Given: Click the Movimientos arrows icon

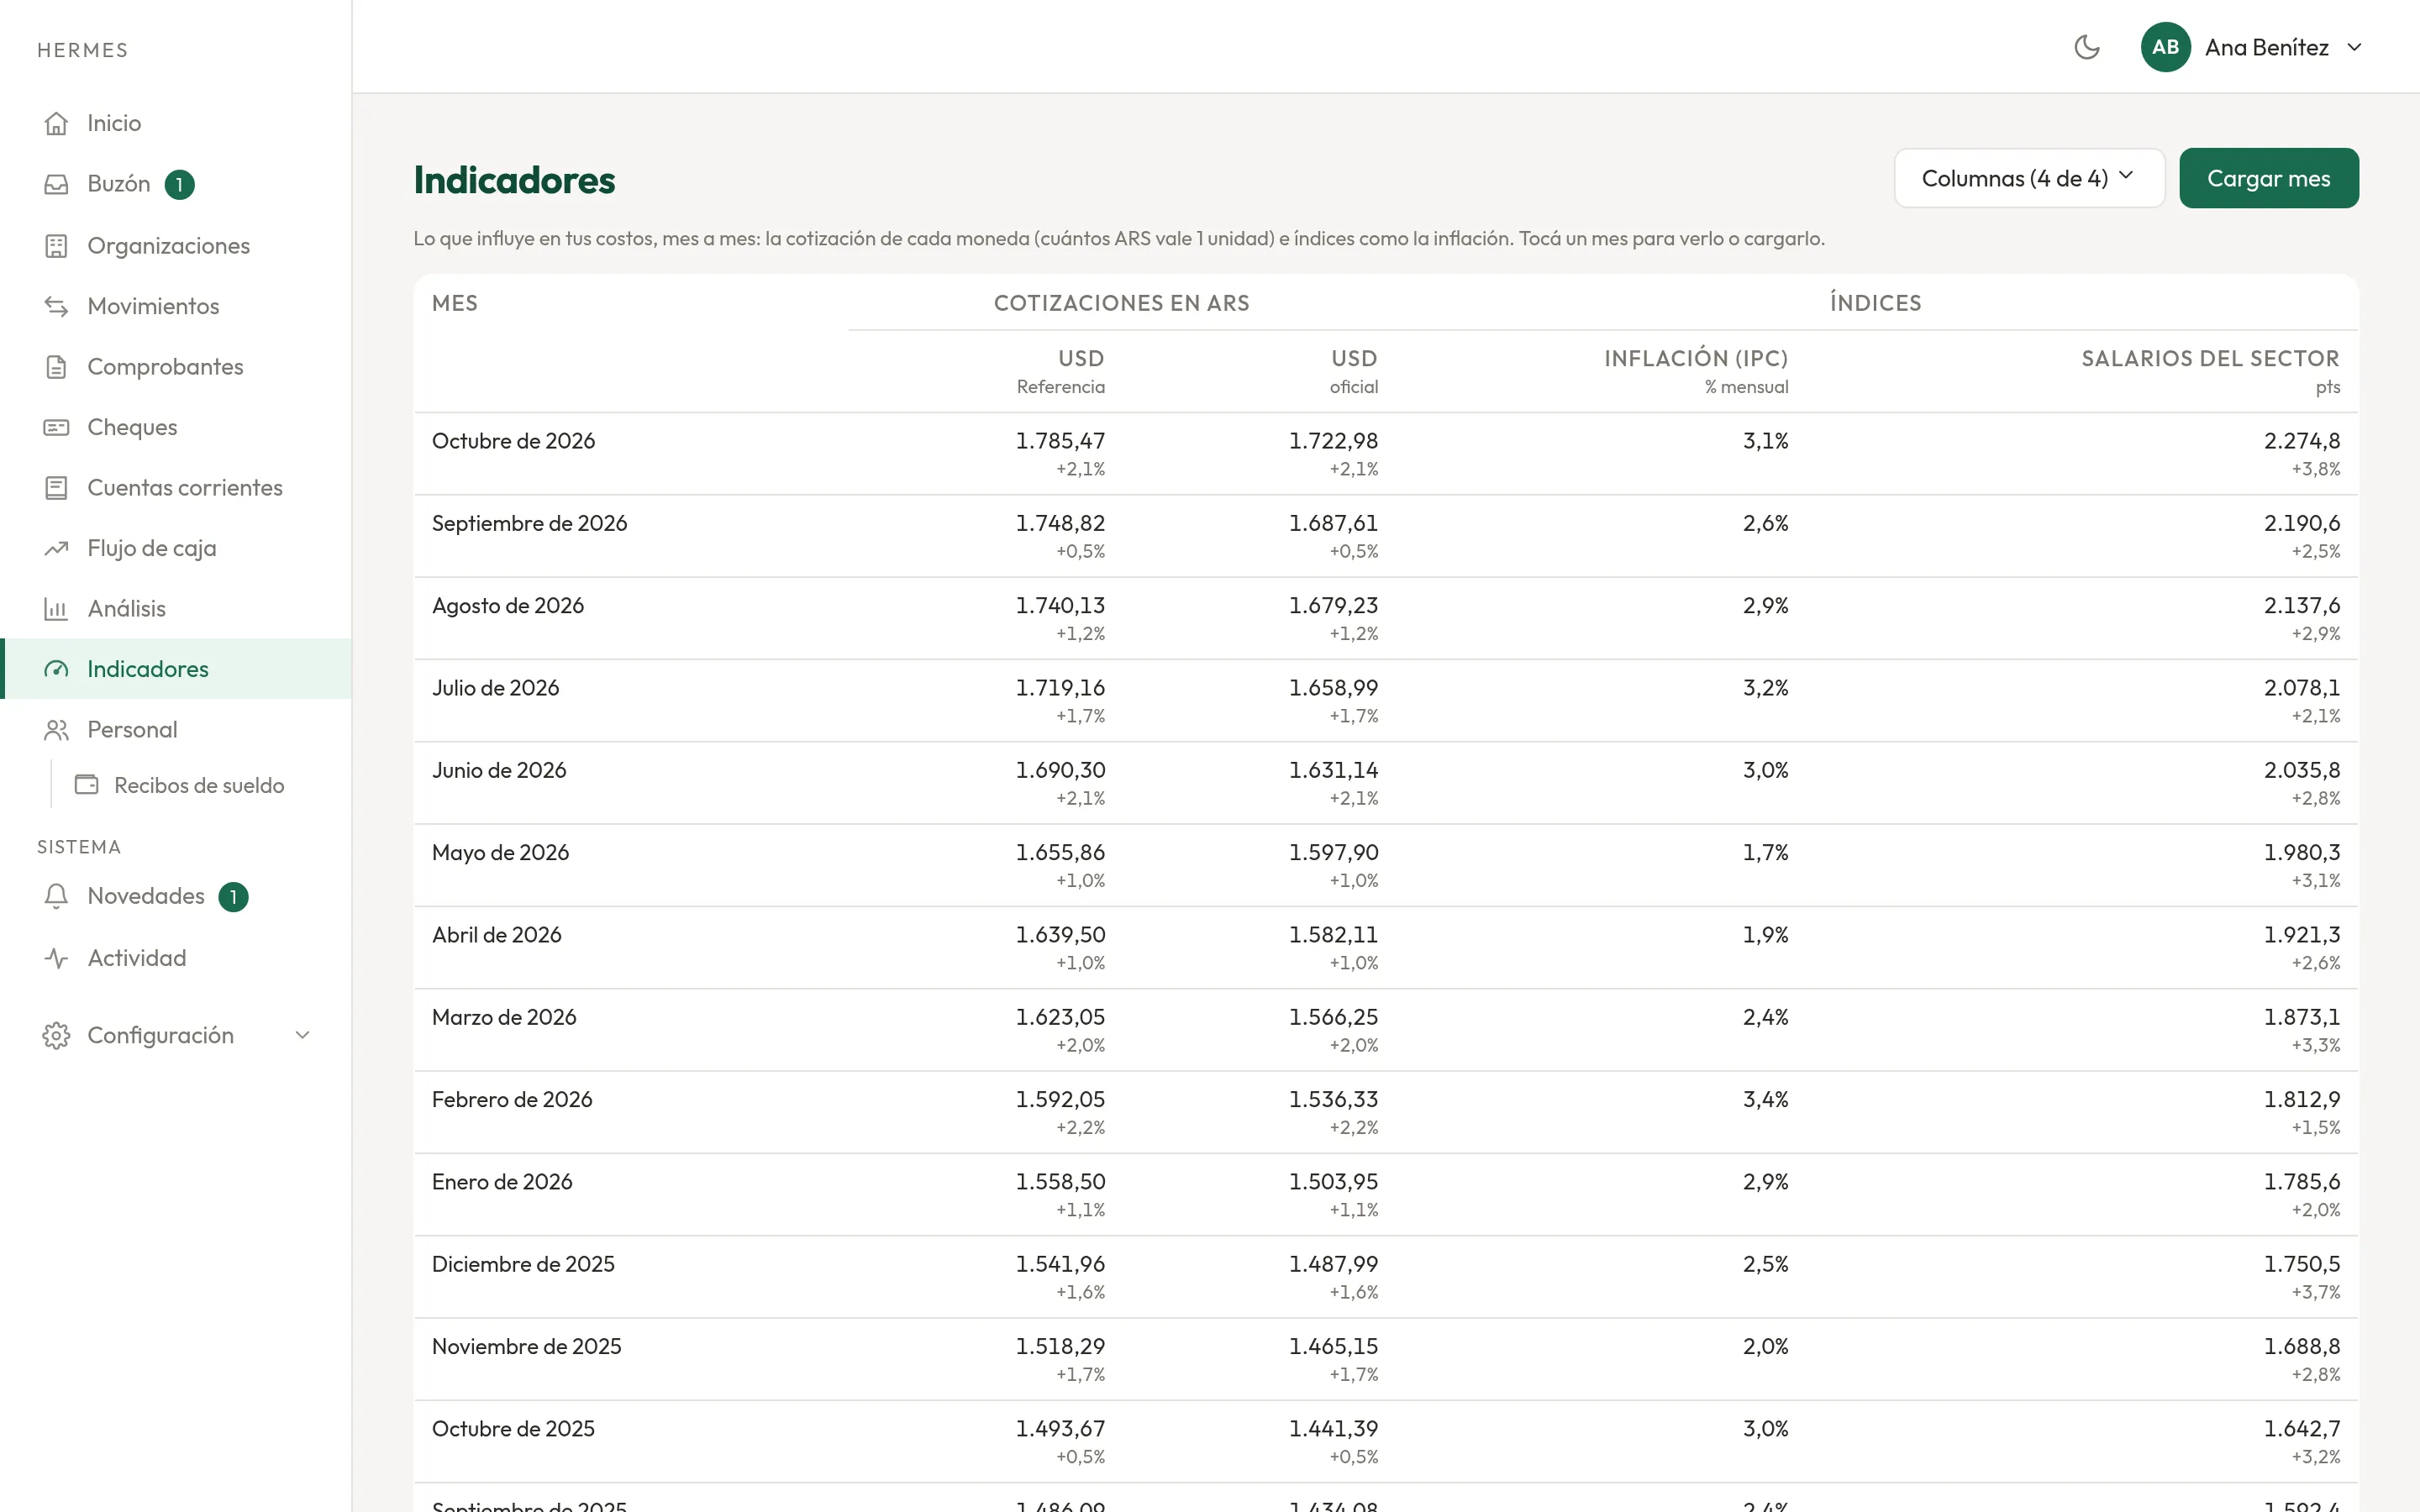Looking at the screenshot, I should (x=56, y=306).
